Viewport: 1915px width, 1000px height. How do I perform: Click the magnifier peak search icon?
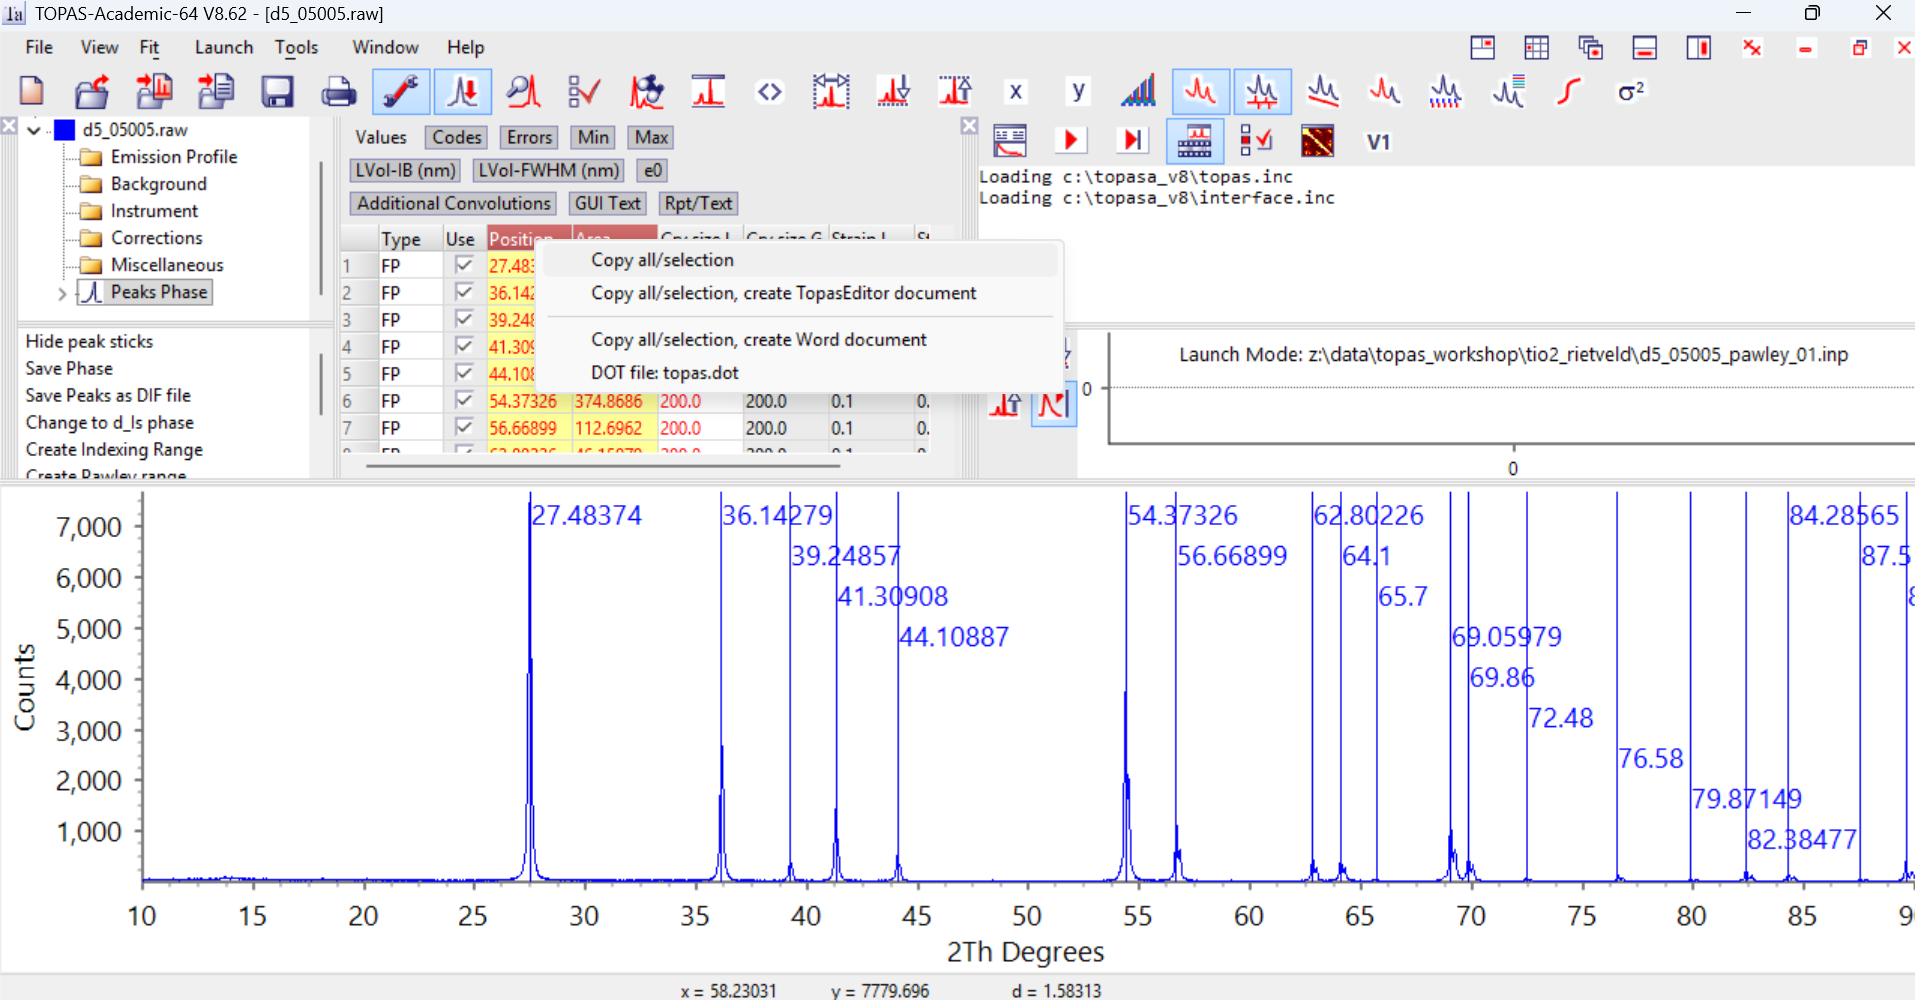523,92
